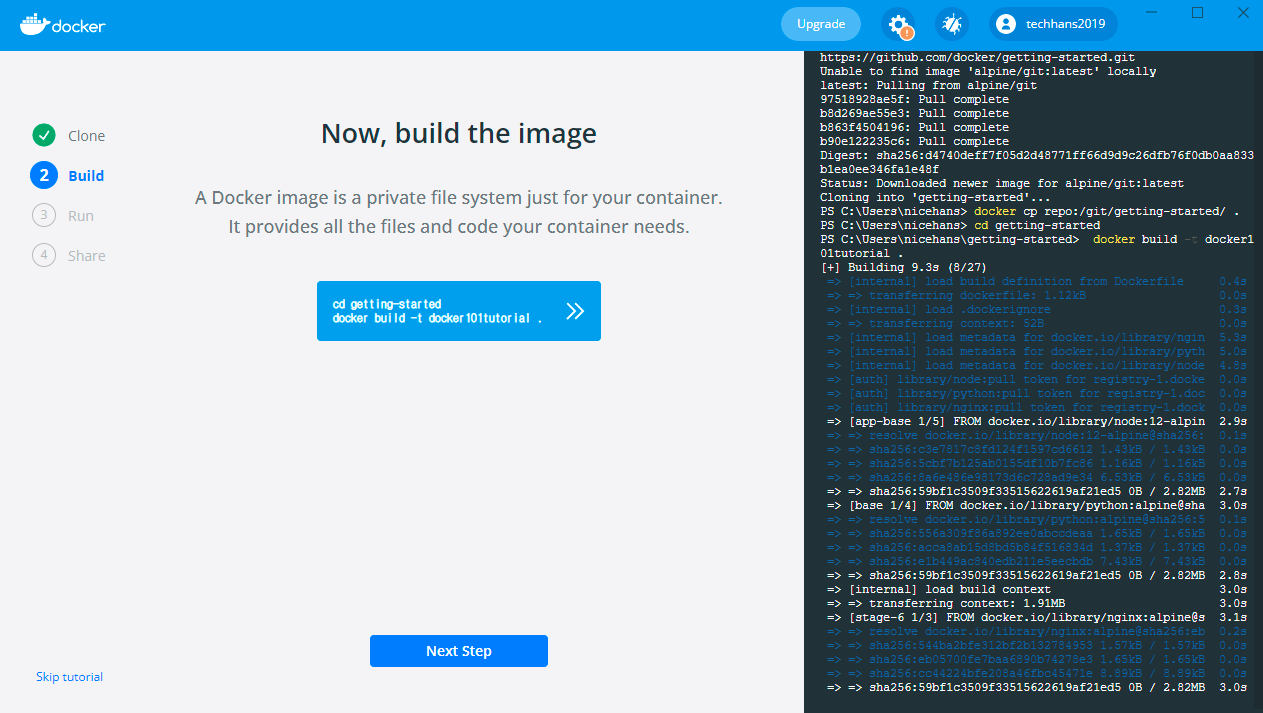Click the getting-started.git URL in terminal
Viewport: 1263px width, 713px height.
(x=977, y=58)
